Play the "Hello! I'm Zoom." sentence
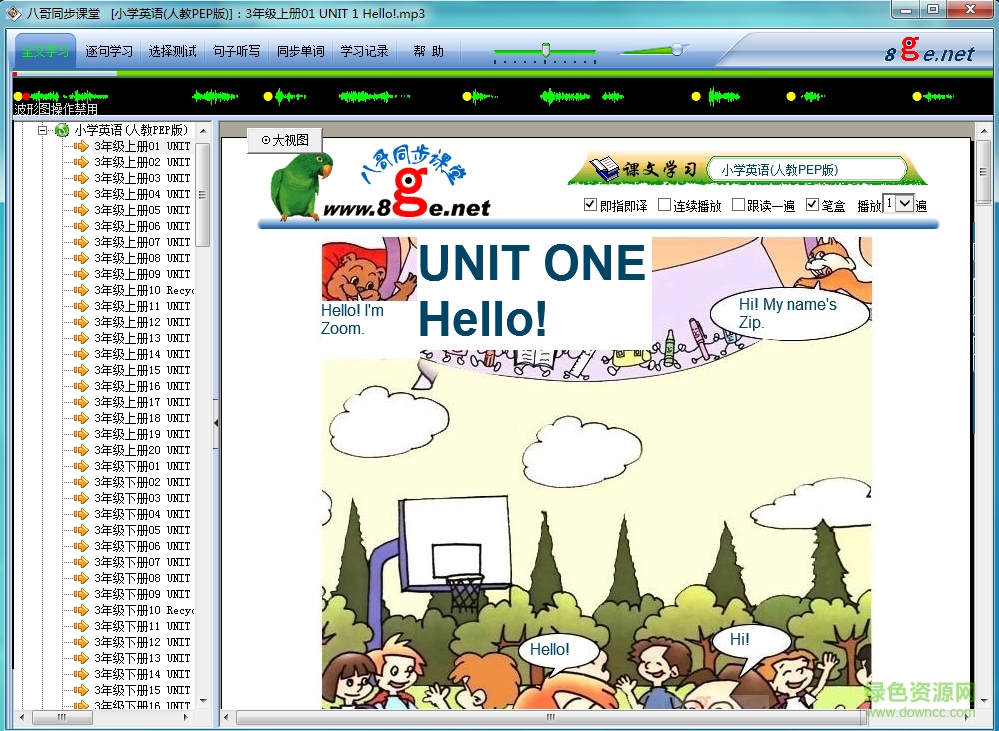The image size is (999, 731). [352, 319]
